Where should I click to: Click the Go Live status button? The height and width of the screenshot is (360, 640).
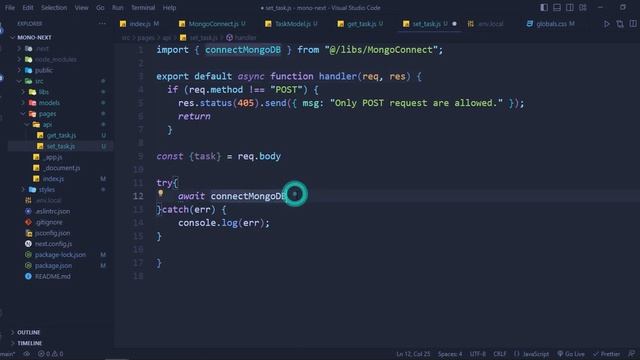tap(571, 354)
